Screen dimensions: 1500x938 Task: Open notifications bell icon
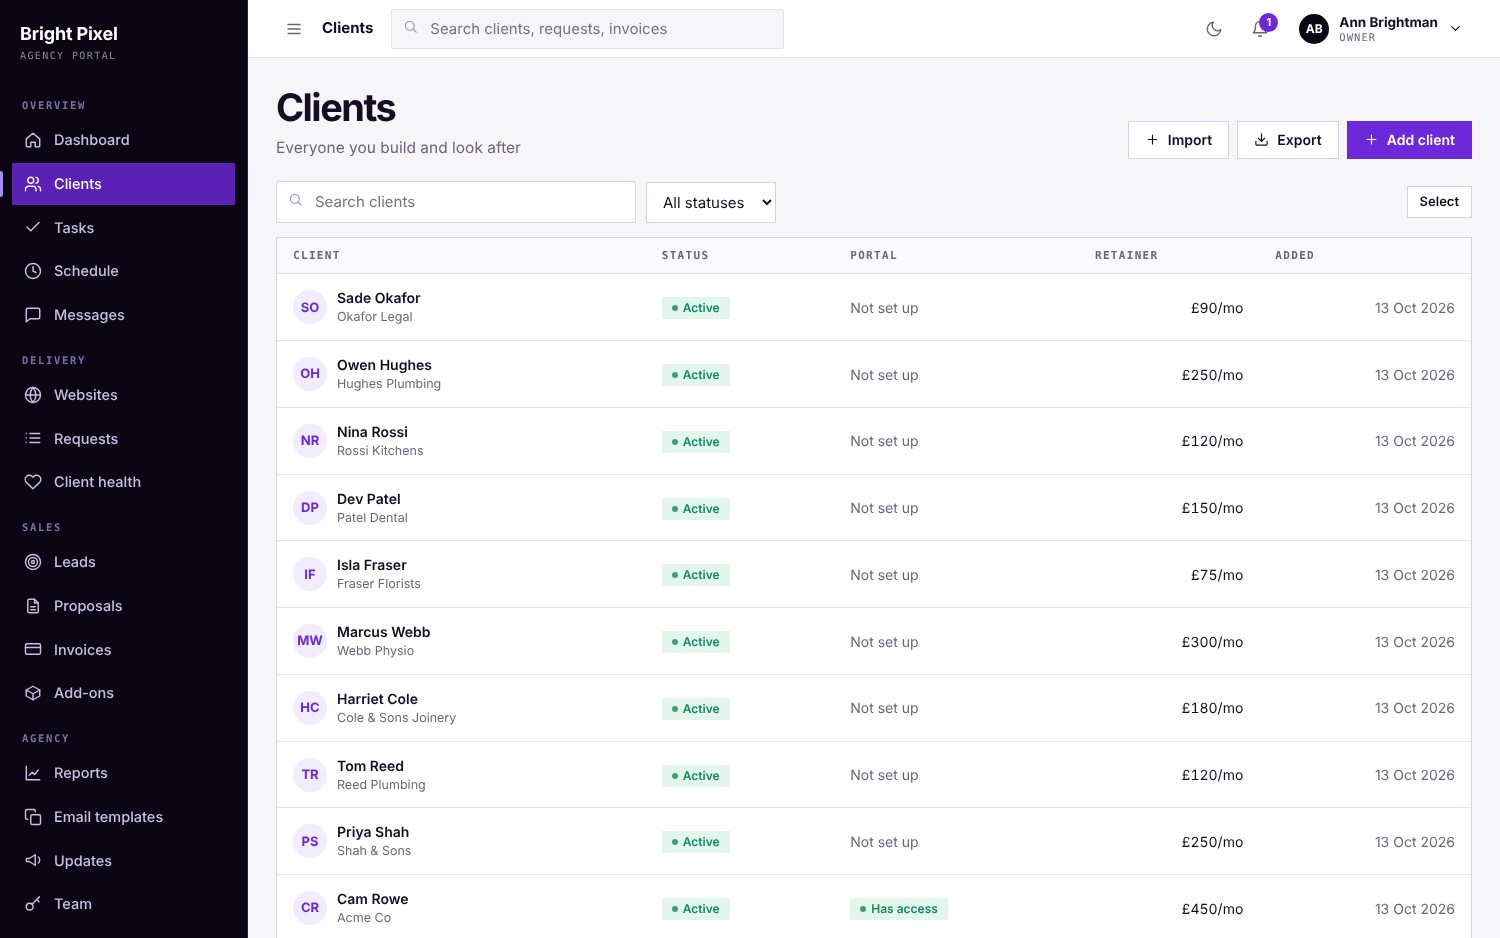pyautogui.click(x=1260, y=29)
